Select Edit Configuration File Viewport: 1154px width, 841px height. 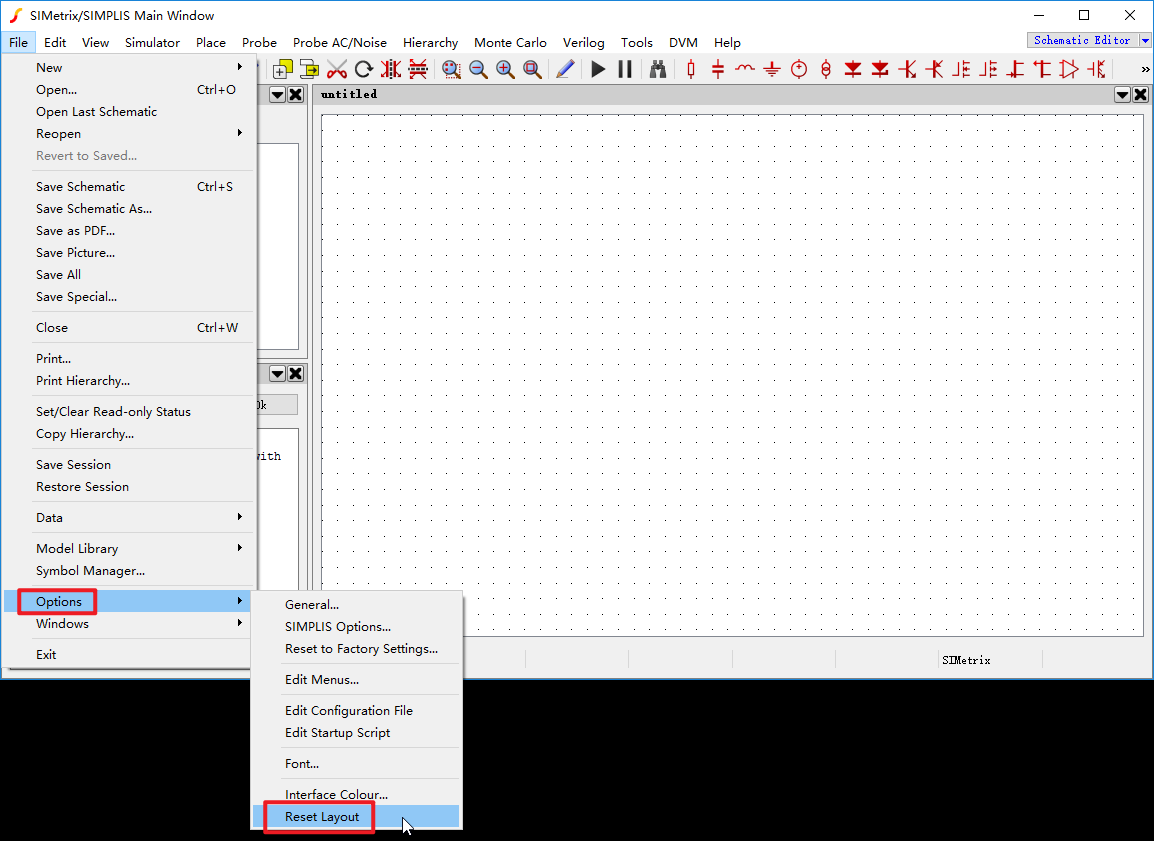tap(356, 710)
